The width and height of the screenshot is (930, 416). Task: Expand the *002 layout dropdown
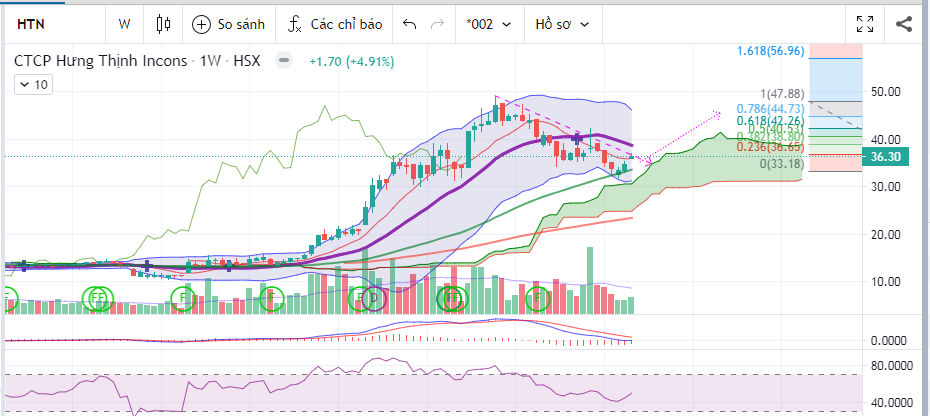[x=489, y=24]
